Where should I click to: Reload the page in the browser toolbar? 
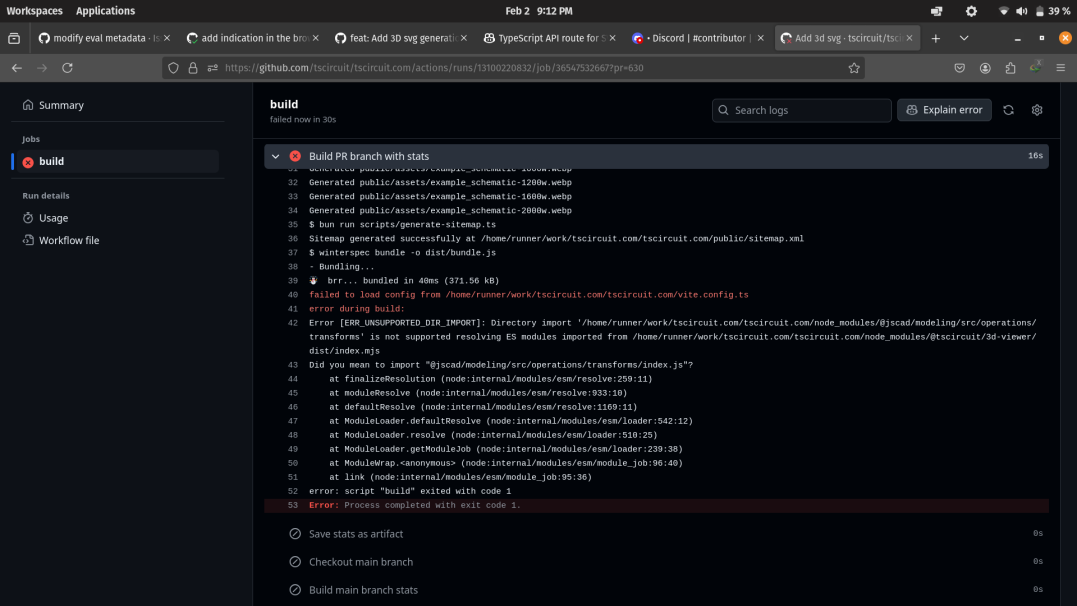(67, 68)
